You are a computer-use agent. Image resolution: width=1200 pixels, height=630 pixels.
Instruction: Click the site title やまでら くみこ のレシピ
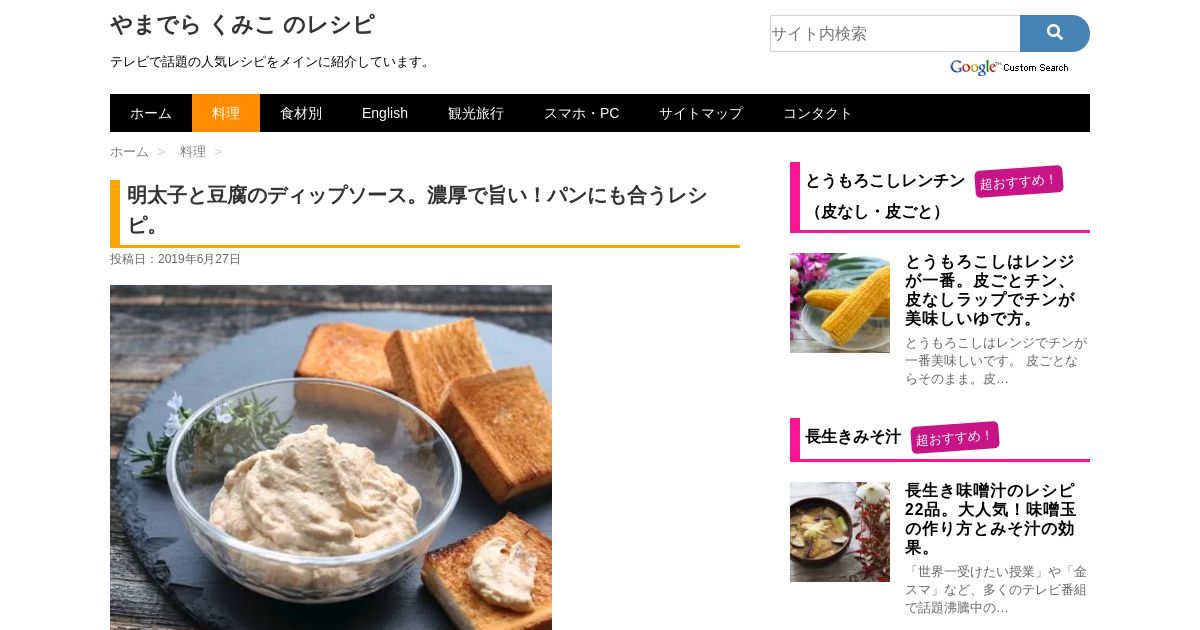tap(243, 25)
